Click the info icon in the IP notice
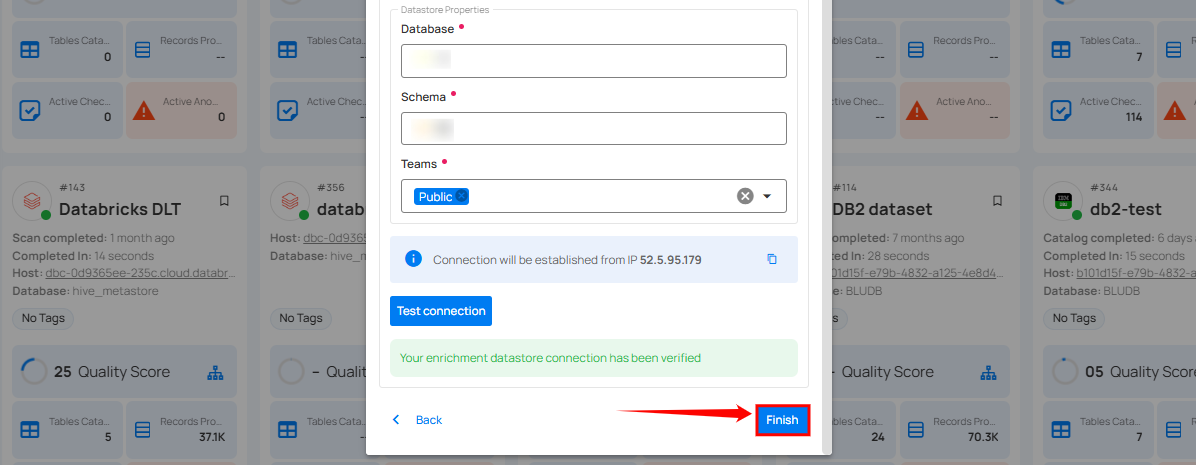1196x465 pixels. [x=413, y=259]
